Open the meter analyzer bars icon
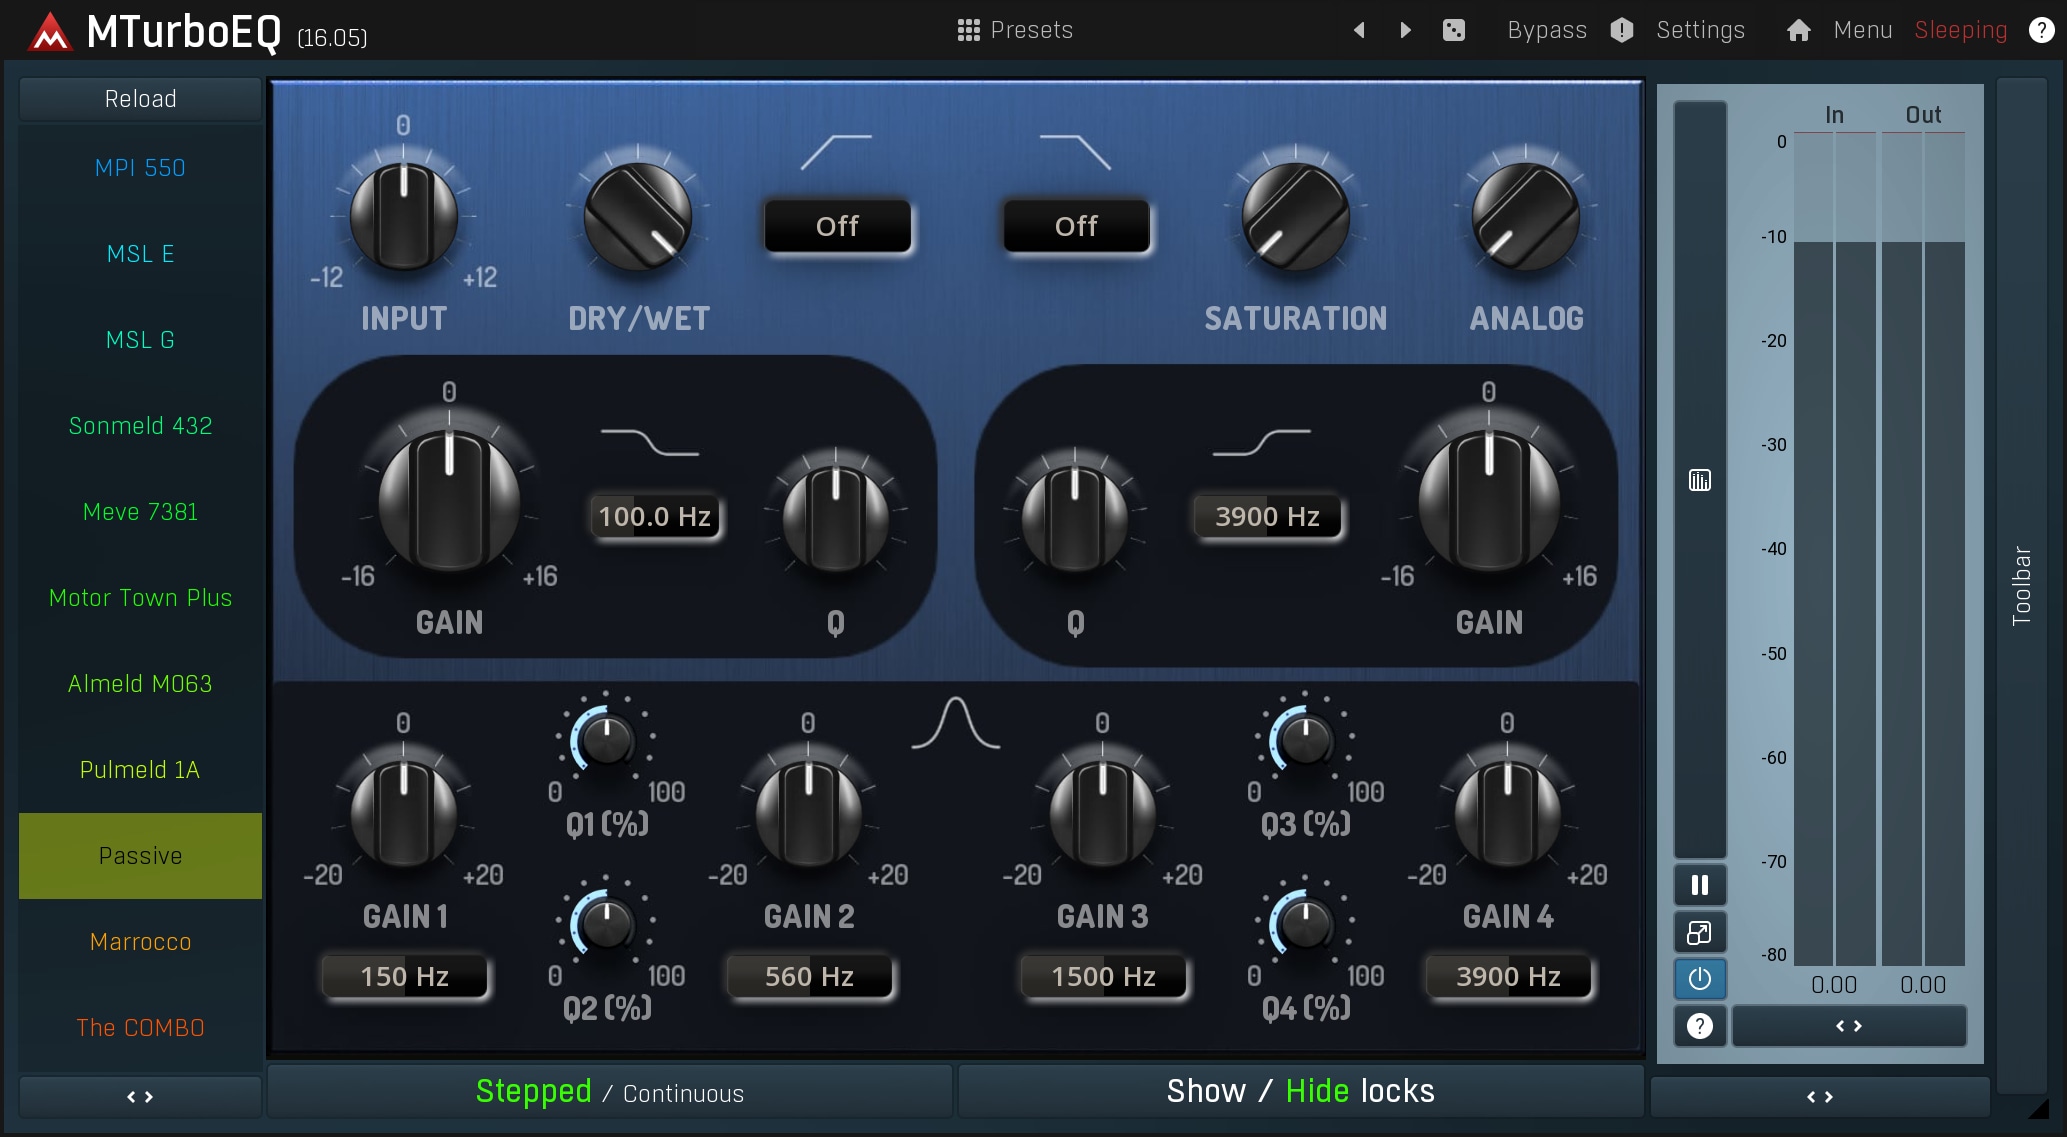Viewport: 2067px width, 1137px height. pos(1700,481)
